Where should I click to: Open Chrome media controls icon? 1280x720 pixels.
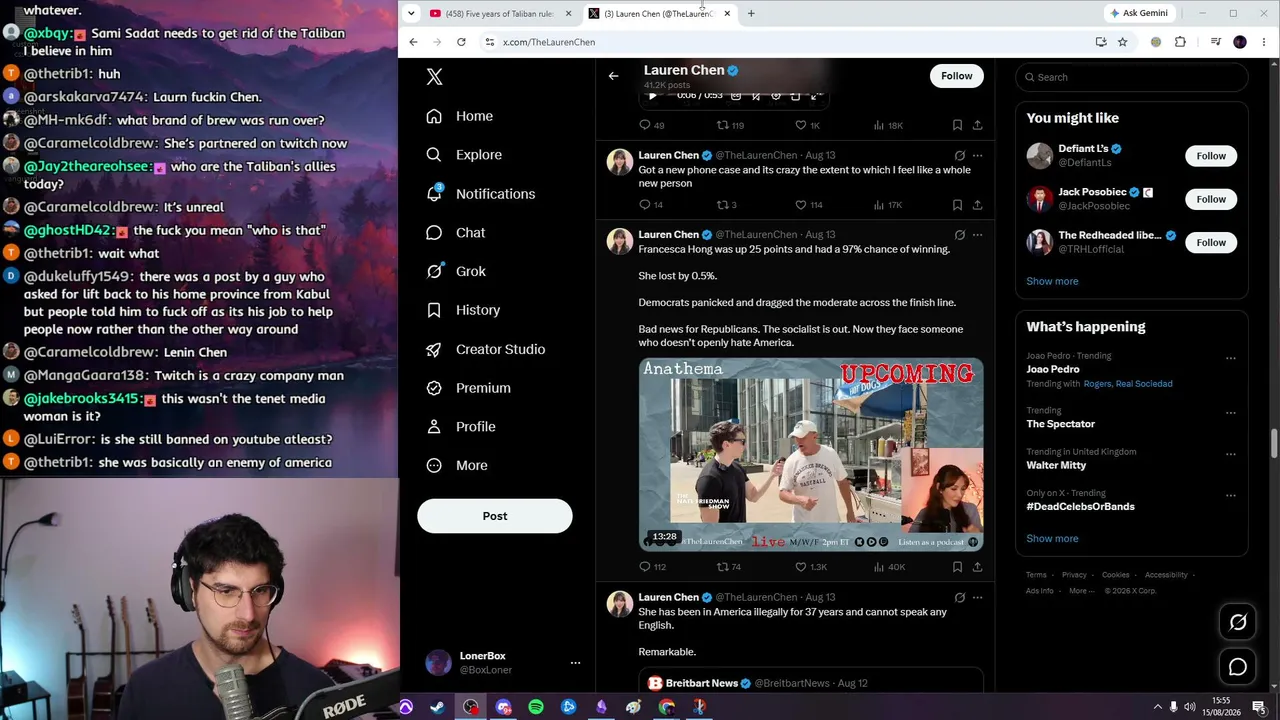(1215, 42)
